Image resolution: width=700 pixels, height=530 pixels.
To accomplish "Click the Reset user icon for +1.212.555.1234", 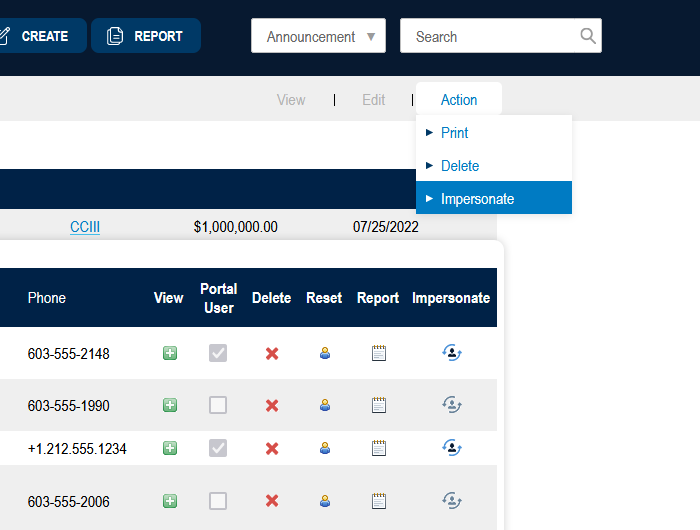I will 324,448.
